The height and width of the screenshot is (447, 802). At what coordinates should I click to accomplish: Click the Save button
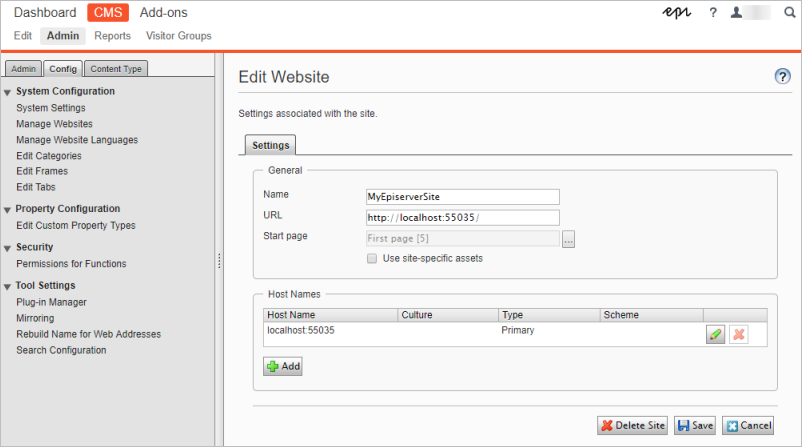click(694, 425)
